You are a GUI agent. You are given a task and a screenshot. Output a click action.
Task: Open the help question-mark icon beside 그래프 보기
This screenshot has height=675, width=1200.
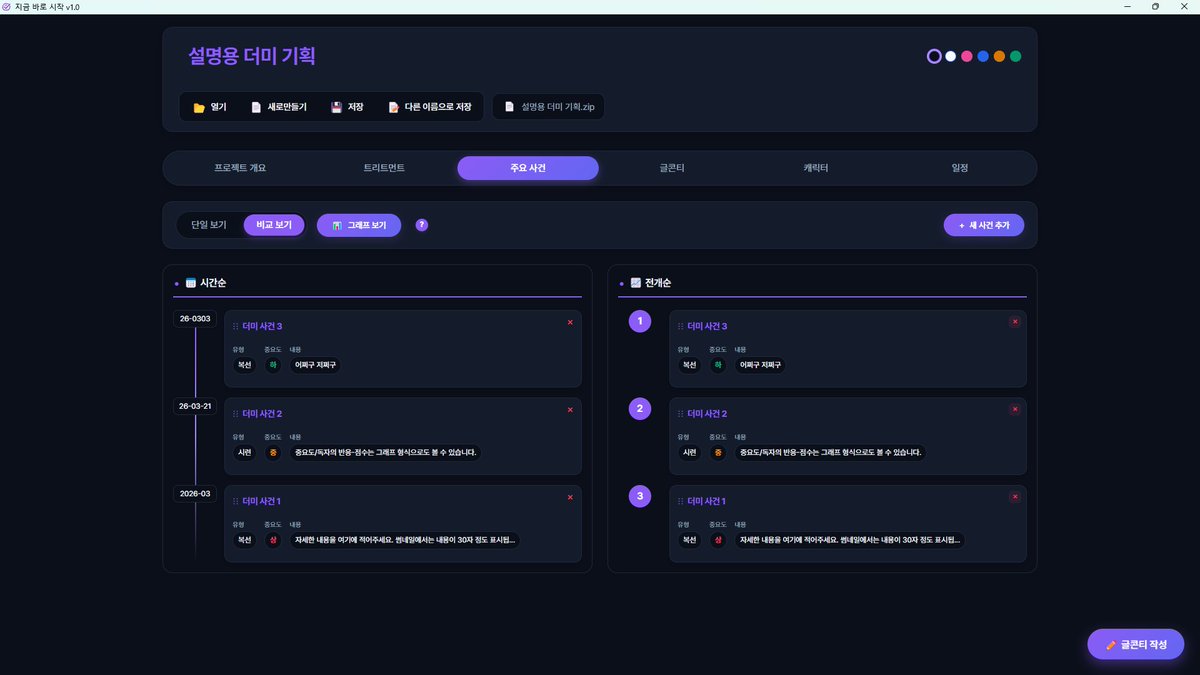422,225
